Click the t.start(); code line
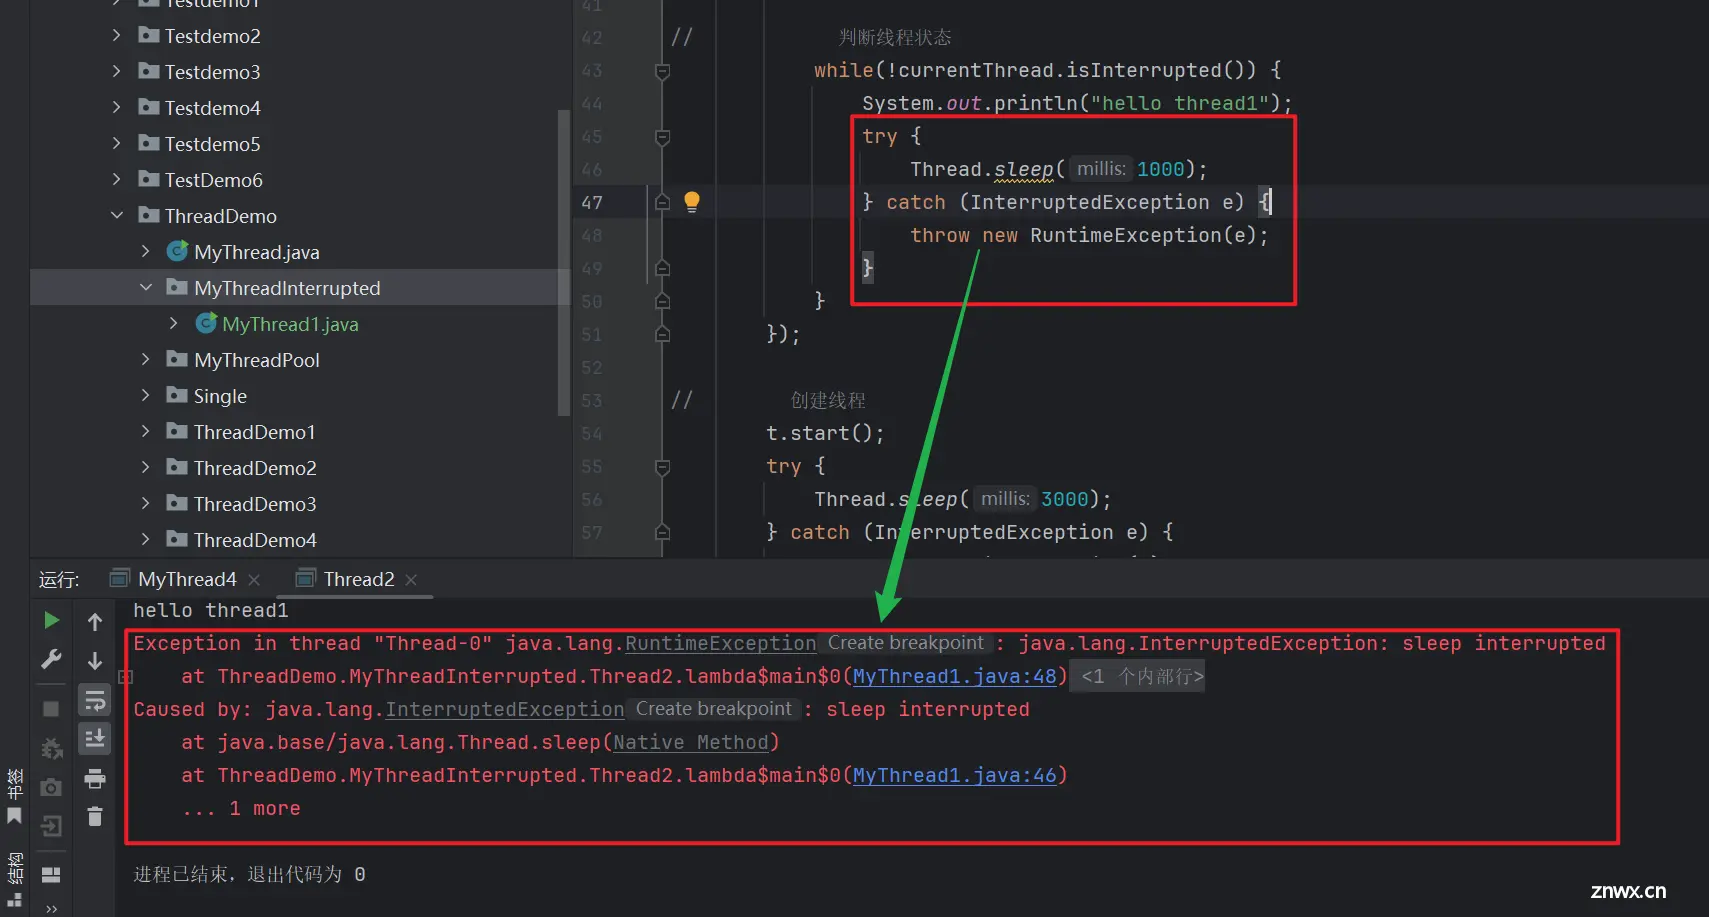1709x917 pixels. click(x=825, y=433)
